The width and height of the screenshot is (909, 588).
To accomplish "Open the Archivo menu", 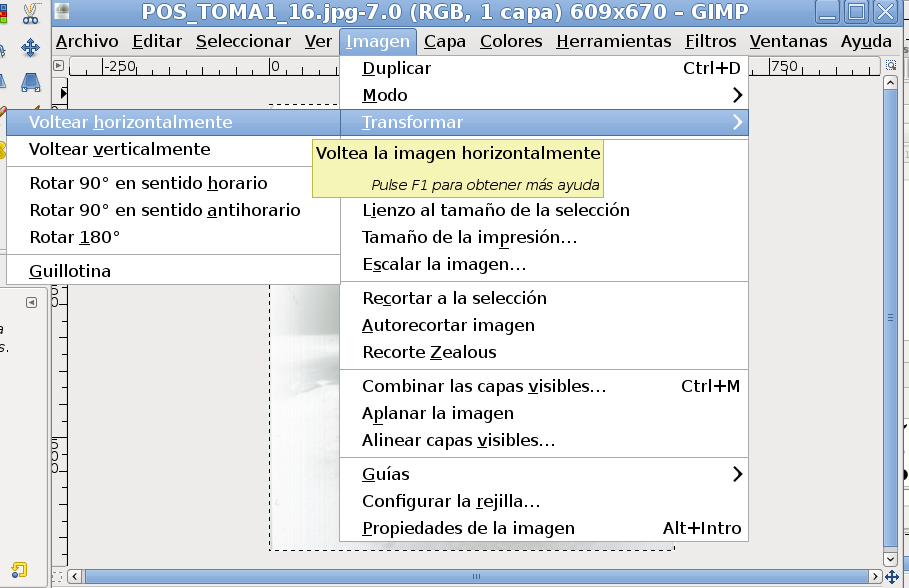I will click(87, 41).
